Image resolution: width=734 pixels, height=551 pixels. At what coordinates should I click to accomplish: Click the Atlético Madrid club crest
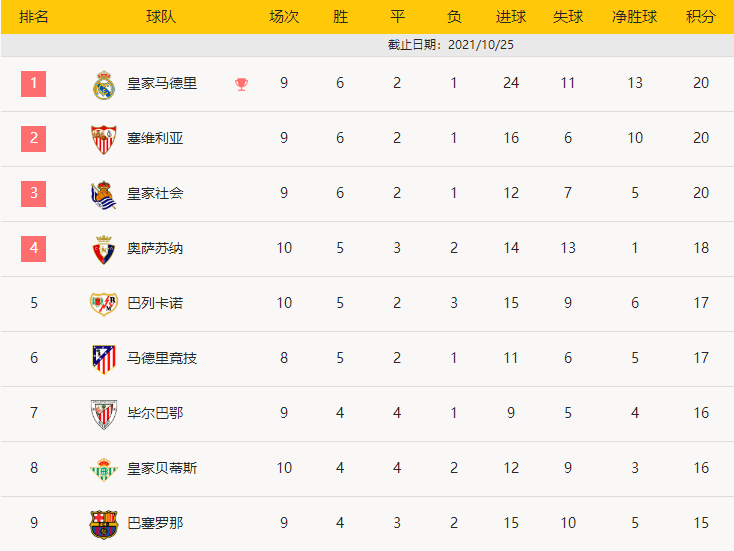click(104, 358)
